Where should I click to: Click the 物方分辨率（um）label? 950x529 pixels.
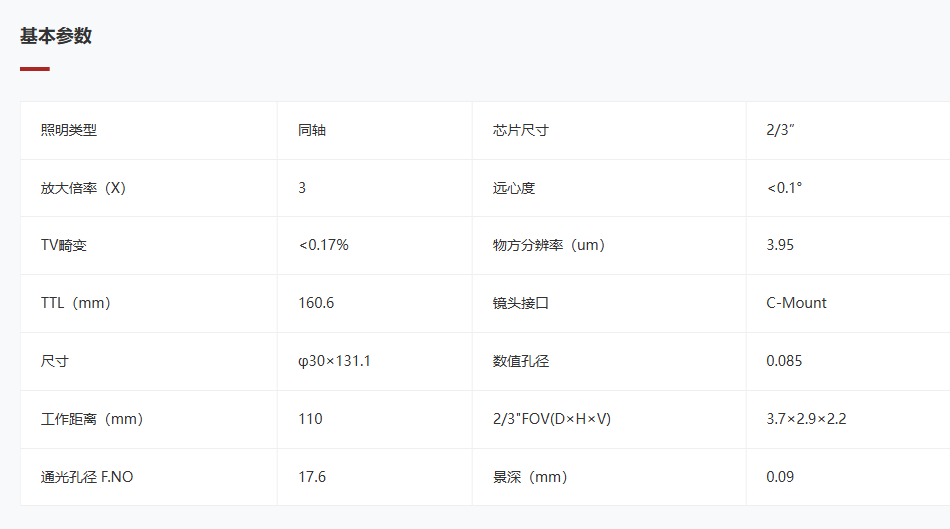point(549,245)
